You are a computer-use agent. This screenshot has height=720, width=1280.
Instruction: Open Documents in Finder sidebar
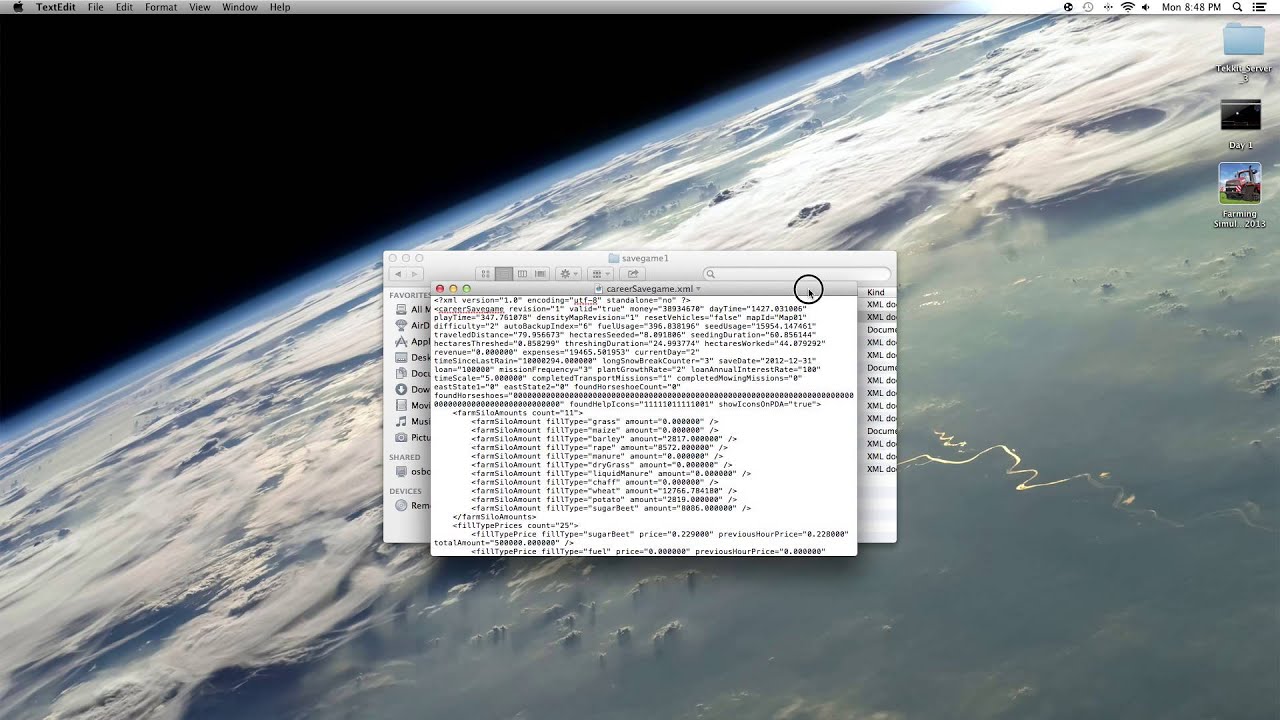[413, 374]
